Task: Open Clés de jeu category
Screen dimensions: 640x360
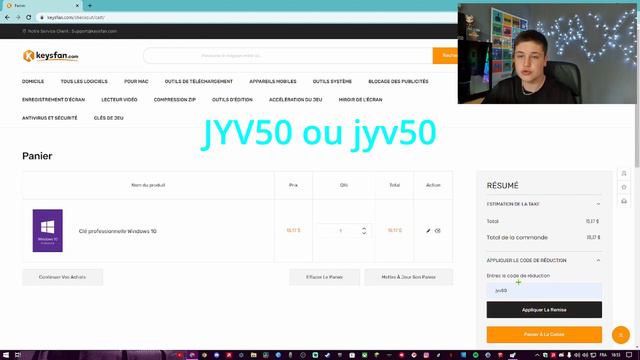Action: tap(109, 118)
